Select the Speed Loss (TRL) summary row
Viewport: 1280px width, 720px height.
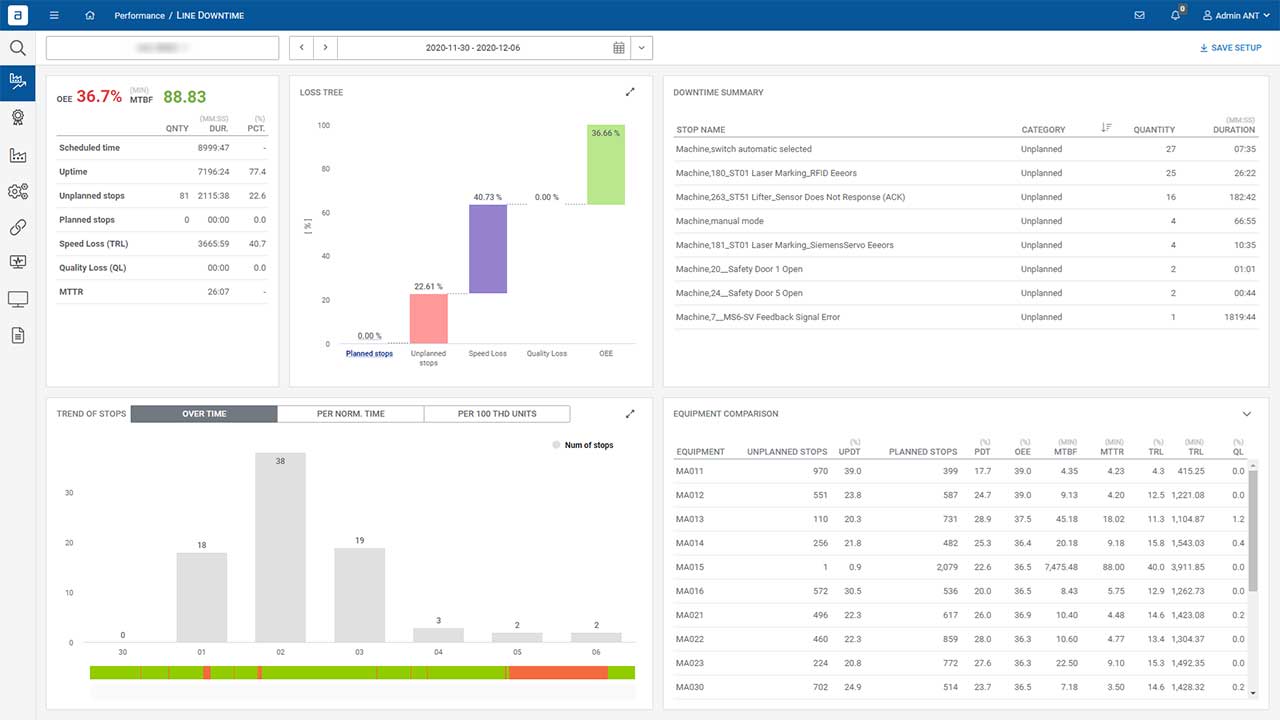pos(162,244)
